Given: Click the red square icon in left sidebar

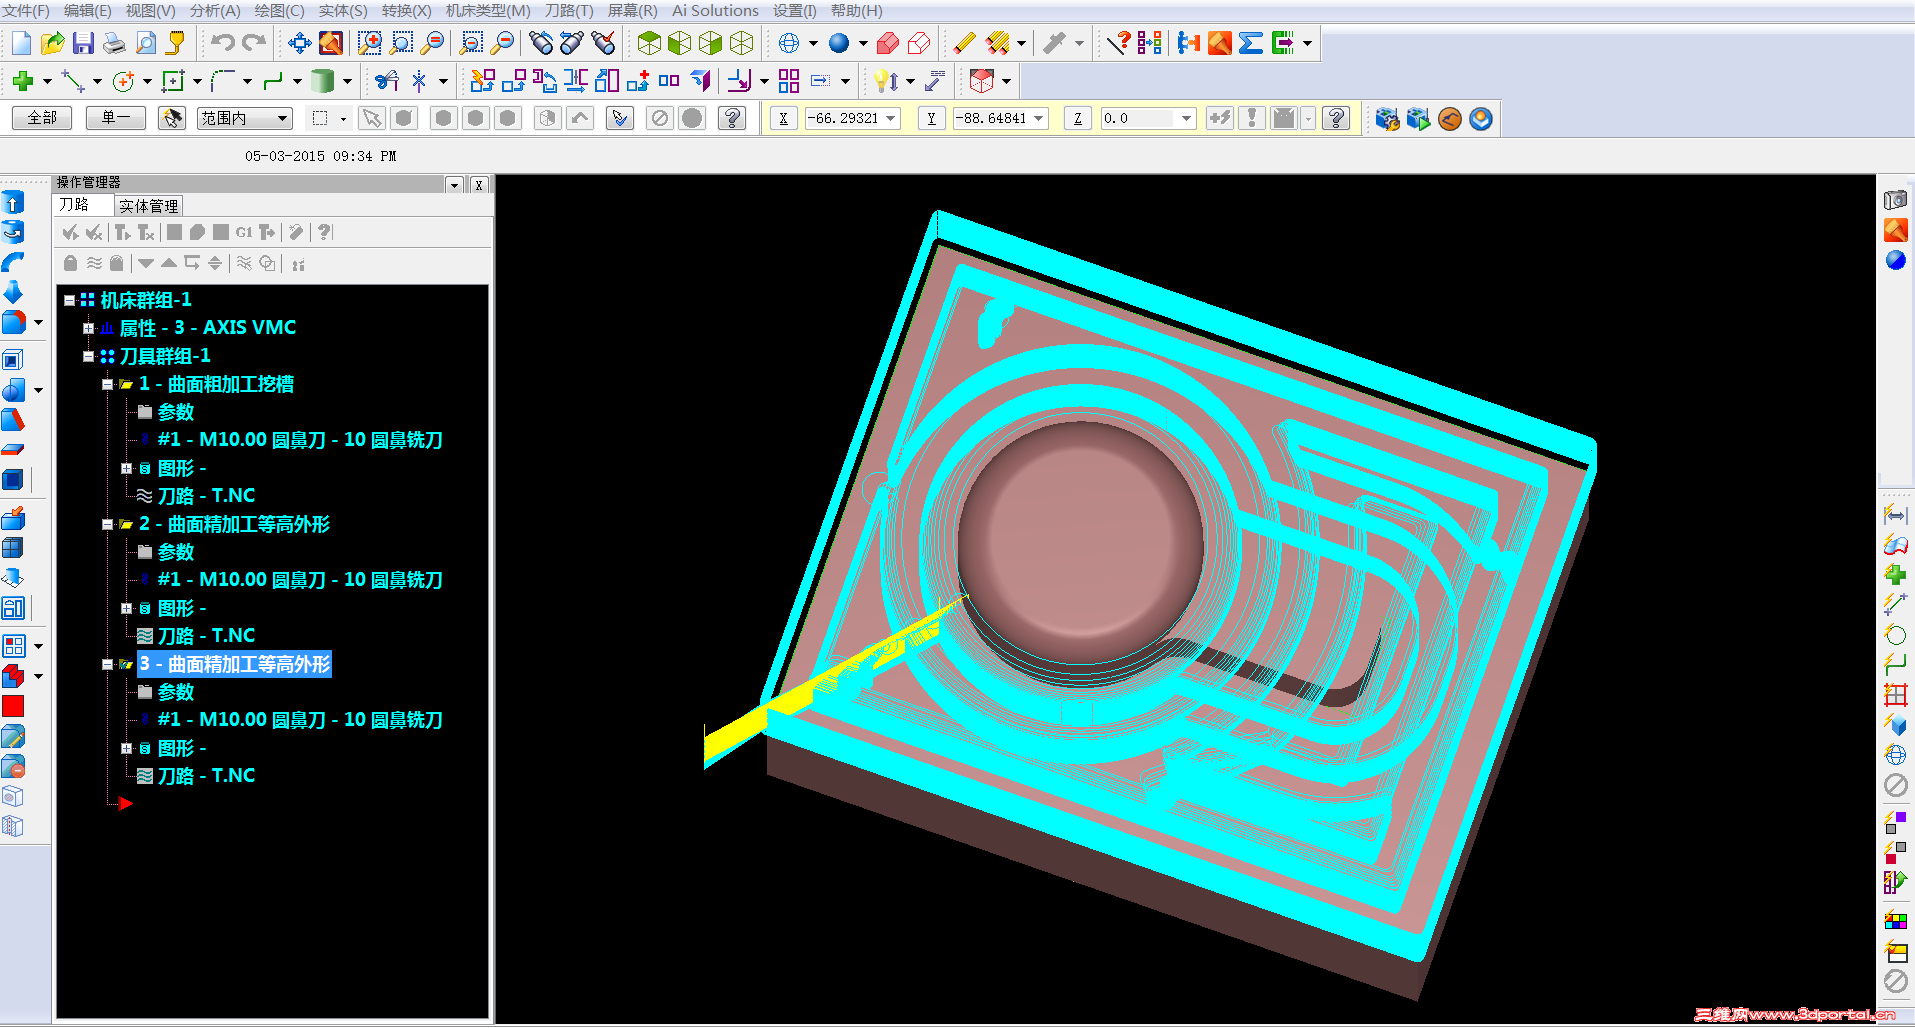Looking at the screenshot, I should (13, 706).
